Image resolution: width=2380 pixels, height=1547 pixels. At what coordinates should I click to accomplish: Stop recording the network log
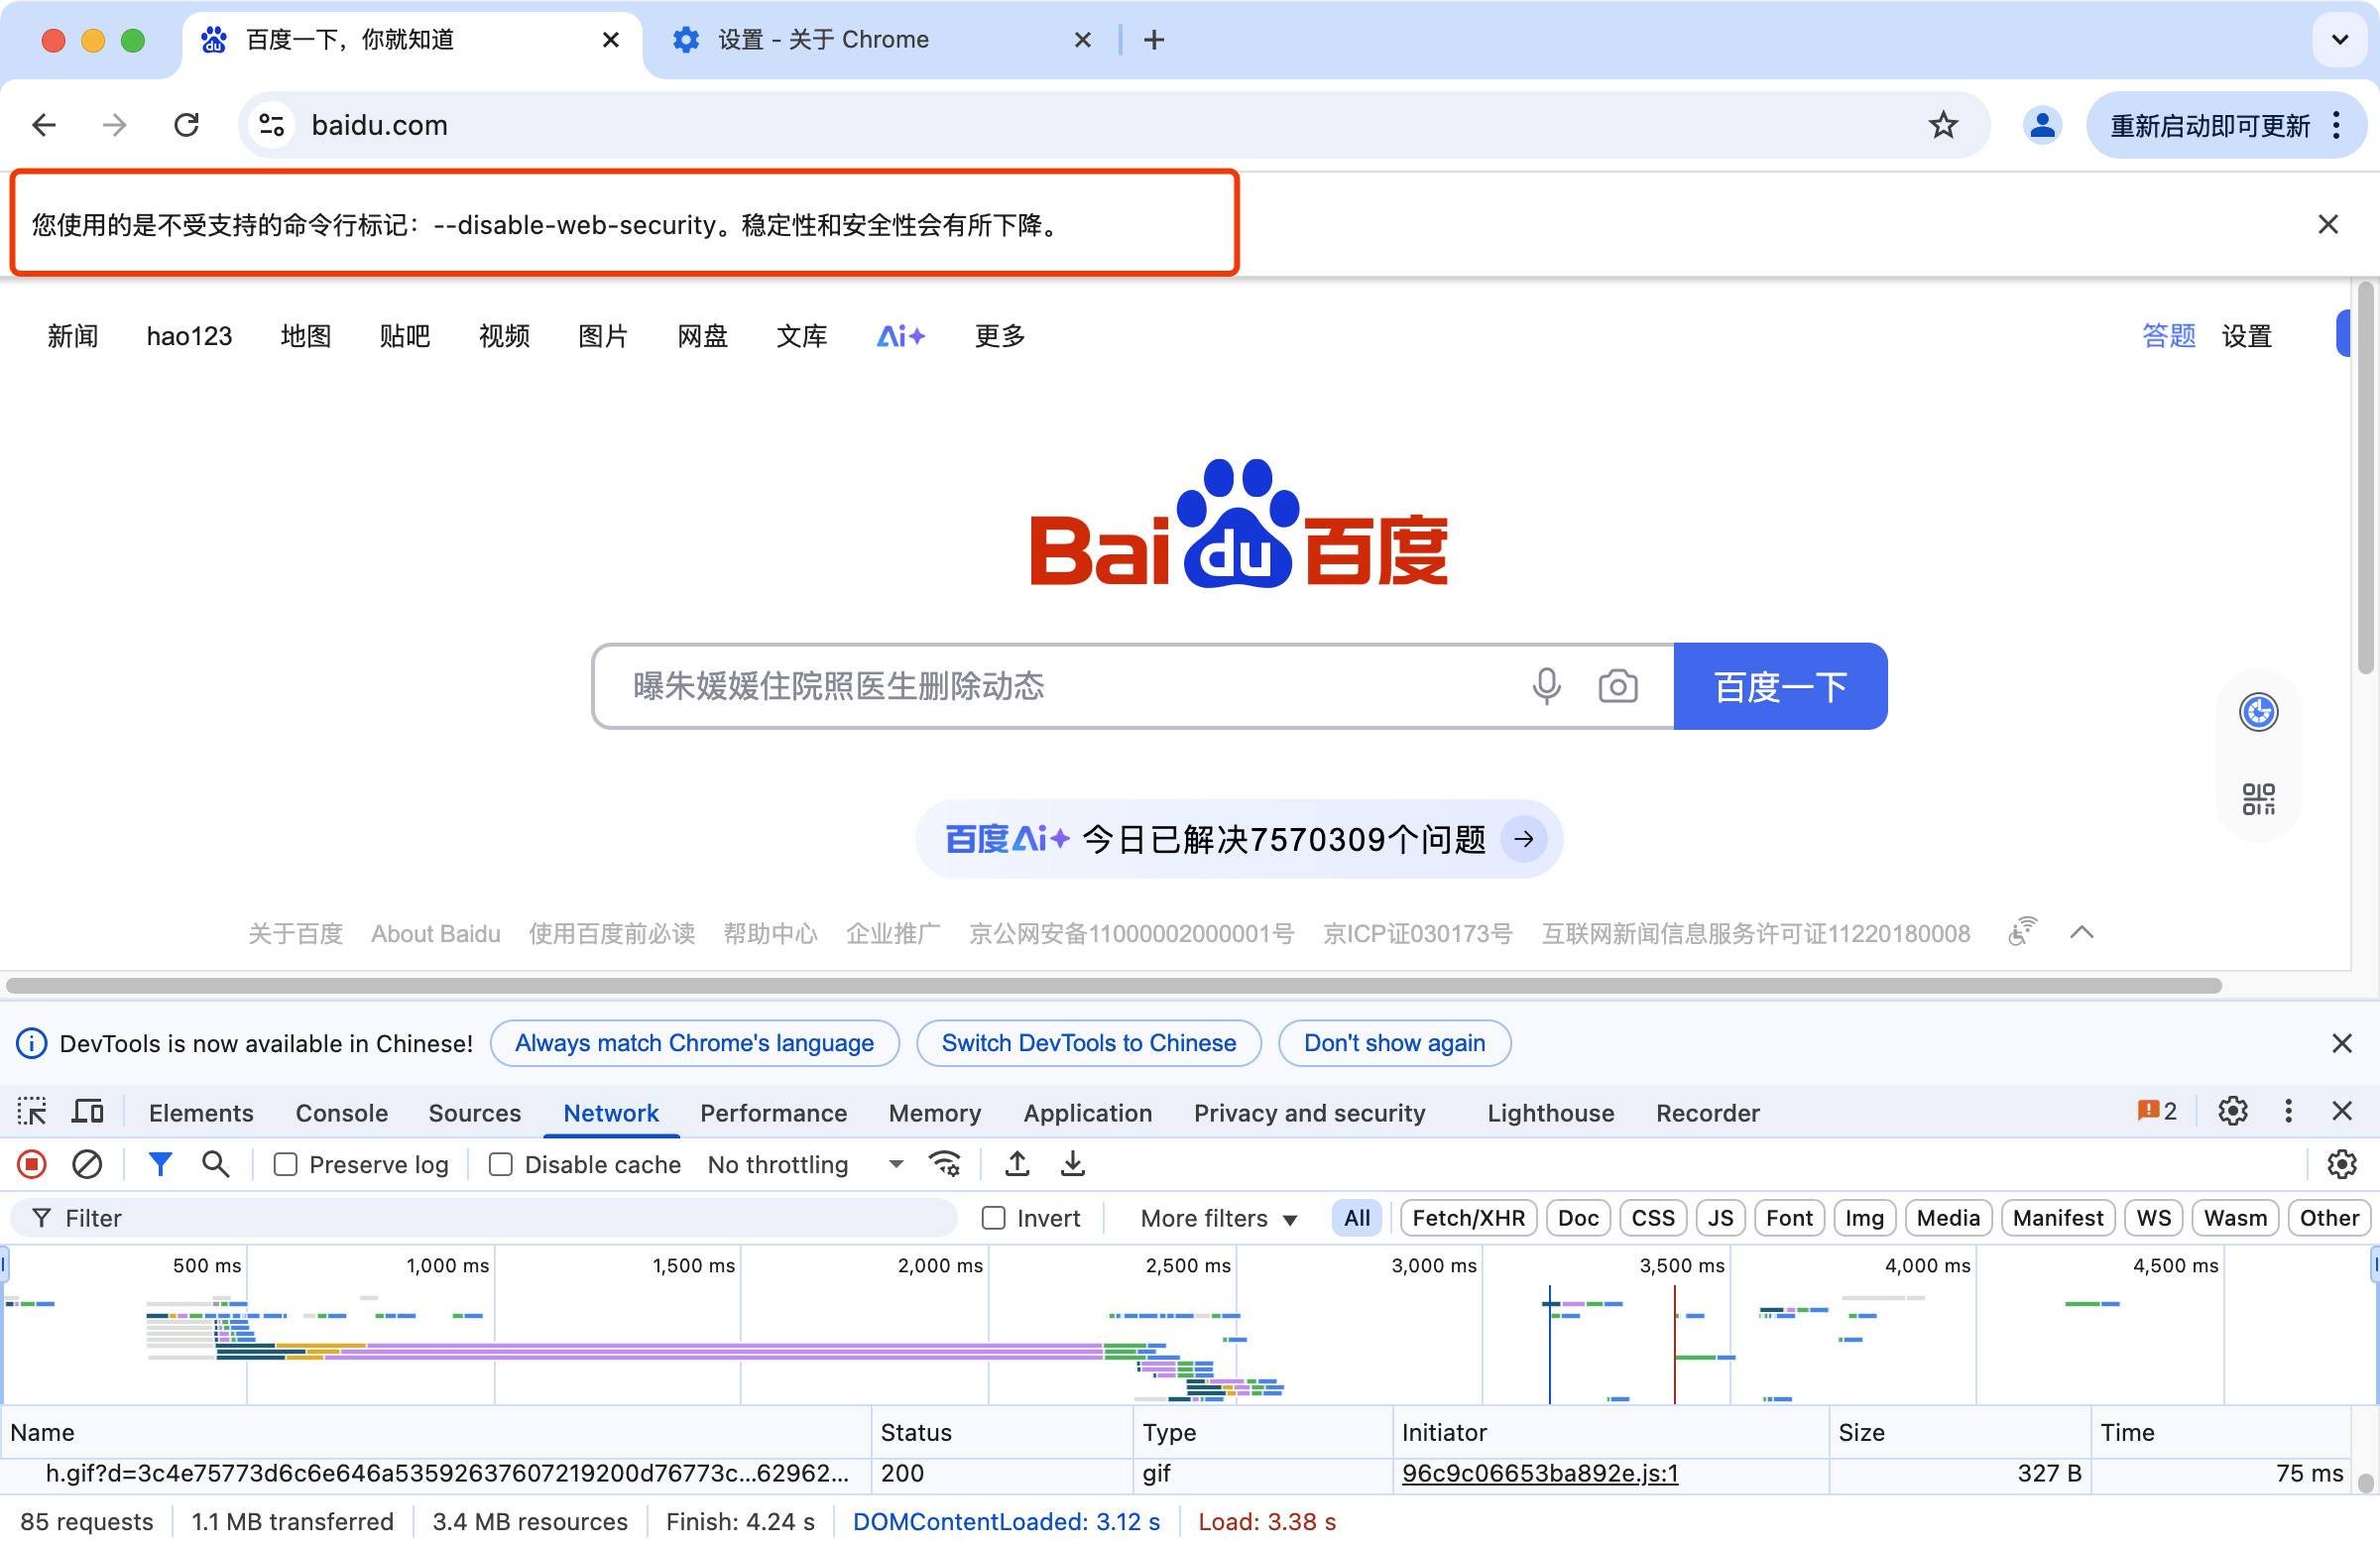tap(30, 1164)
